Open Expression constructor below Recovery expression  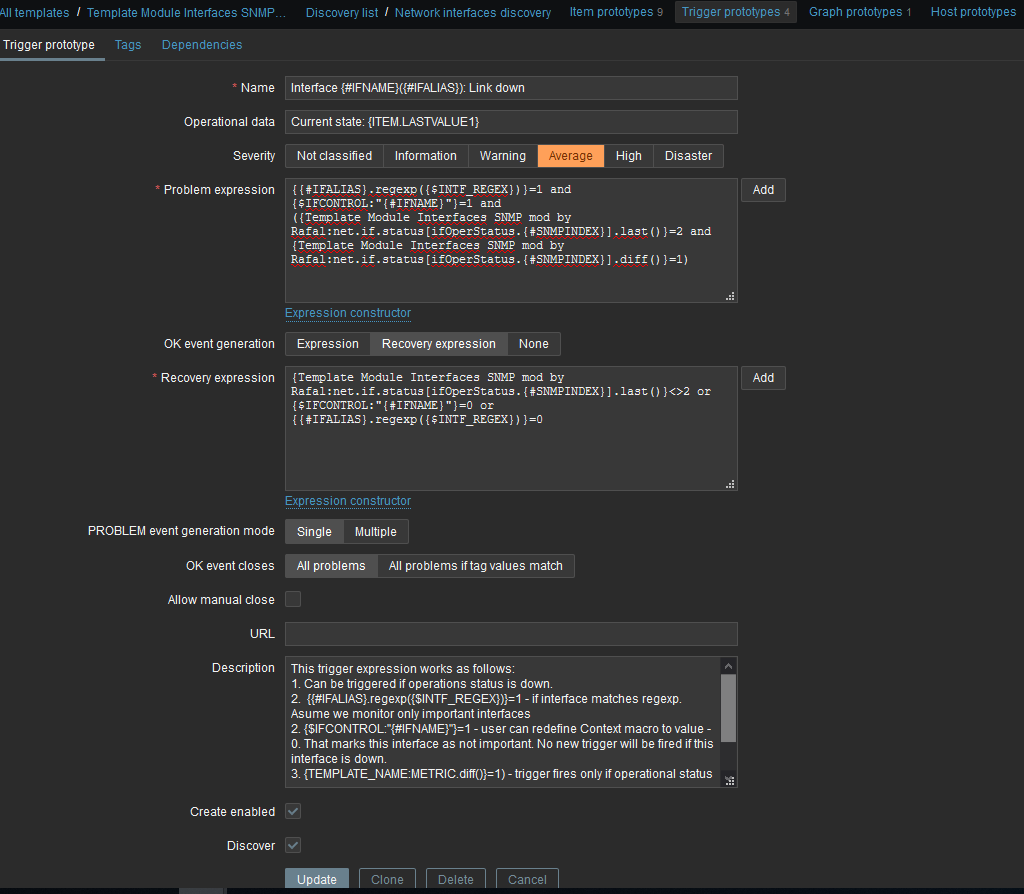pos(347,501)
